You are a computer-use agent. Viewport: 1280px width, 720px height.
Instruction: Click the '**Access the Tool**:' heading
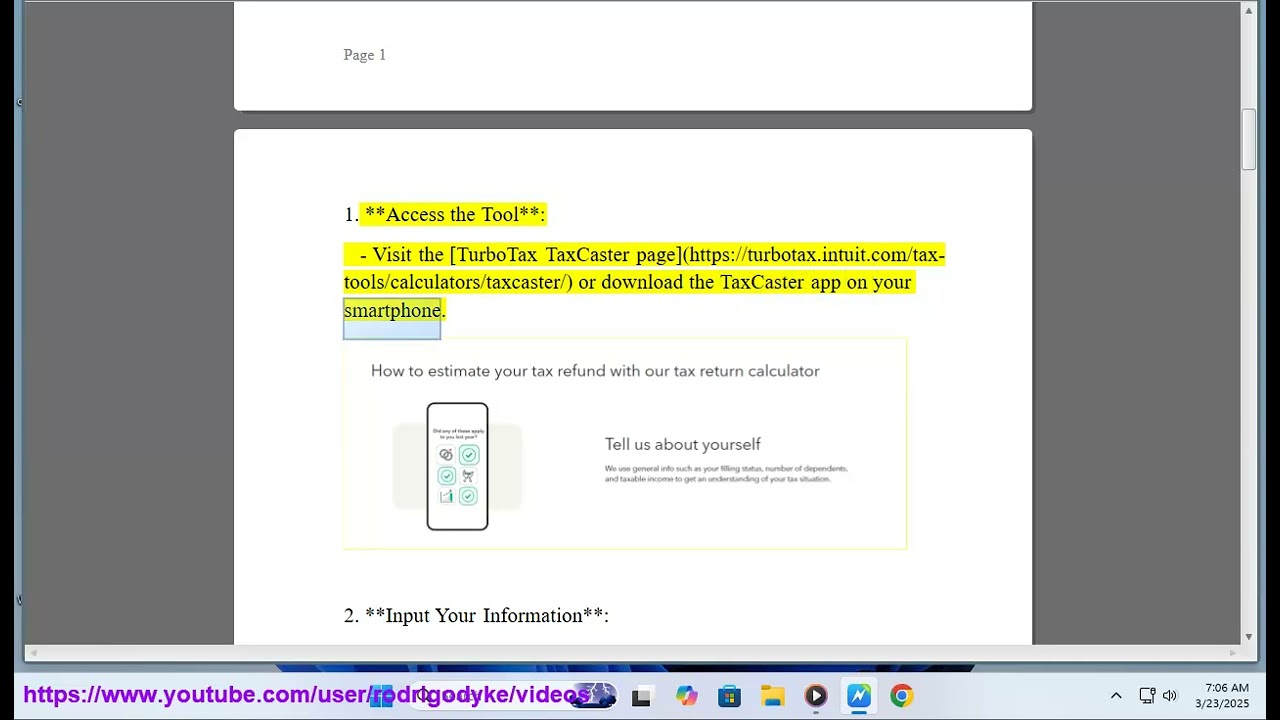pos(455,214)
